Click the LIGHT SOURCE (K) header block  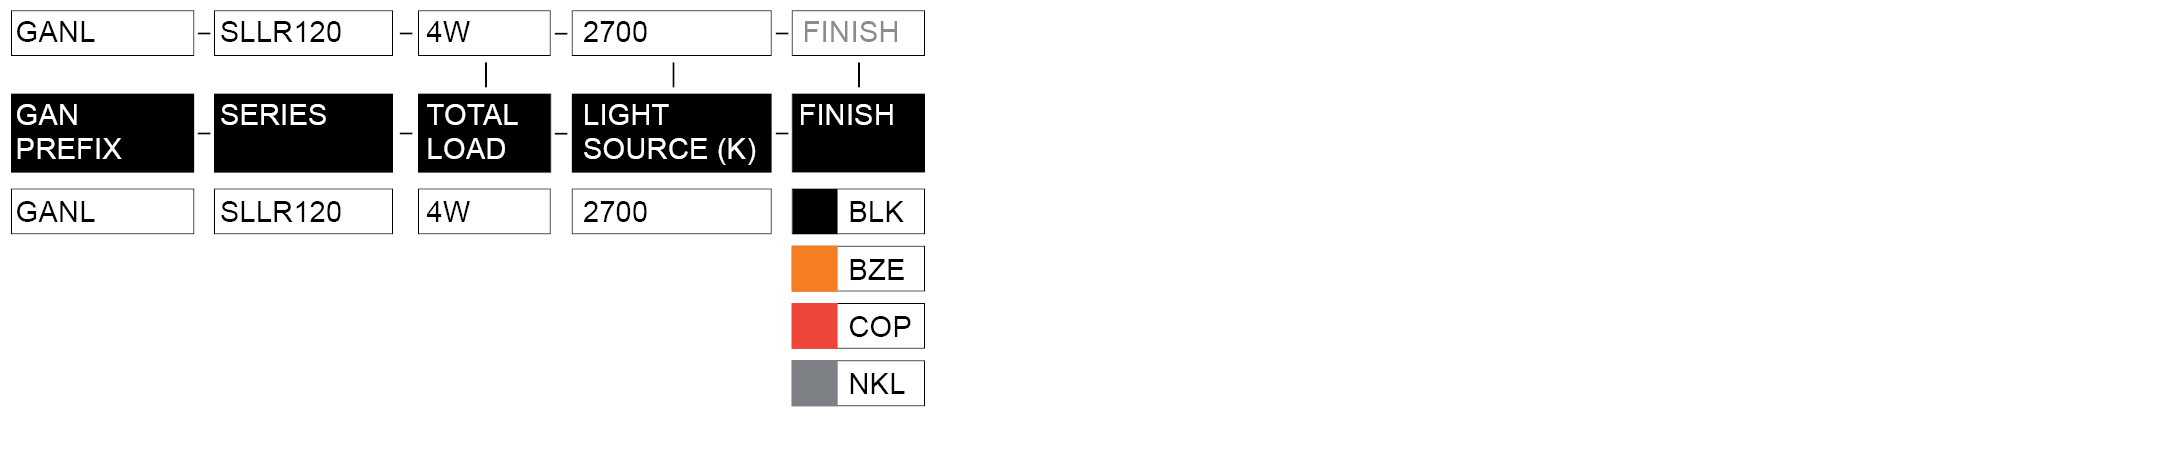click(x=671, y=133)
